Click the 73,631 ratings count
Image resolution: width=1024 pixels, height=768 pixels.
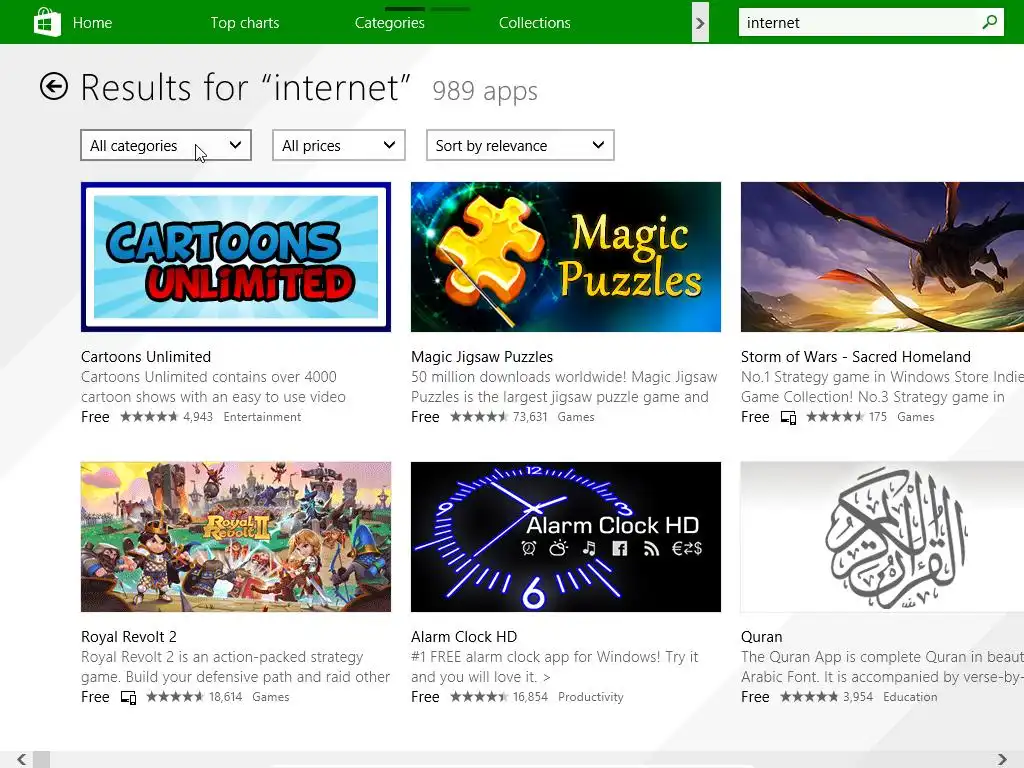click(530, 417)
